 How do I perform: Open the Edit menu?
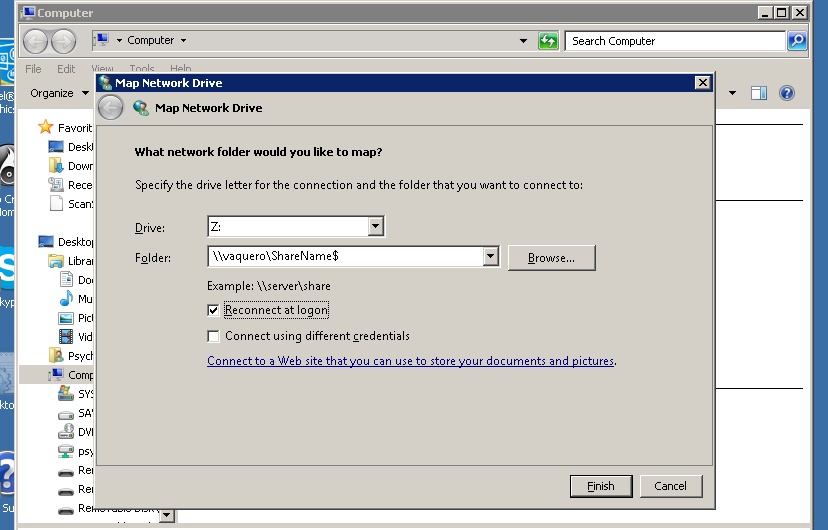tap(66, 69)
